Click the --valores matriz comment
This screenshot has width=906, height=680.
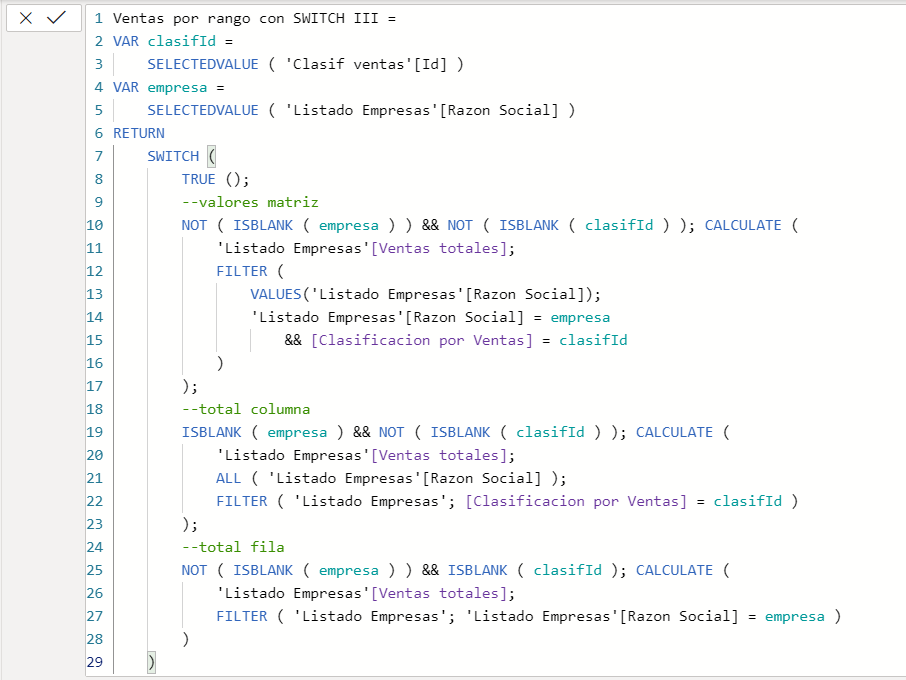tap(250, 202)
